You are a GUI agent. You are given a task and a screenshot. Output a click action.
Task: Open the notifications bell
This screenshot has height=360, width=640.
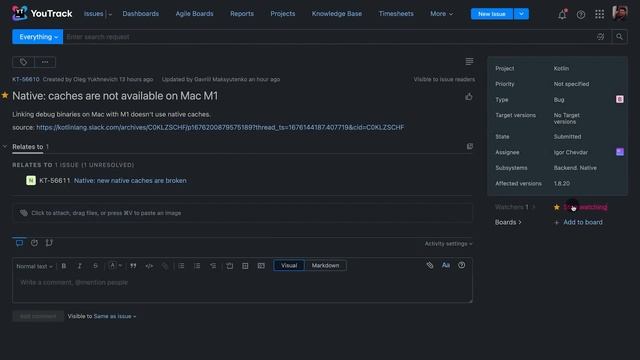[562, 15]
